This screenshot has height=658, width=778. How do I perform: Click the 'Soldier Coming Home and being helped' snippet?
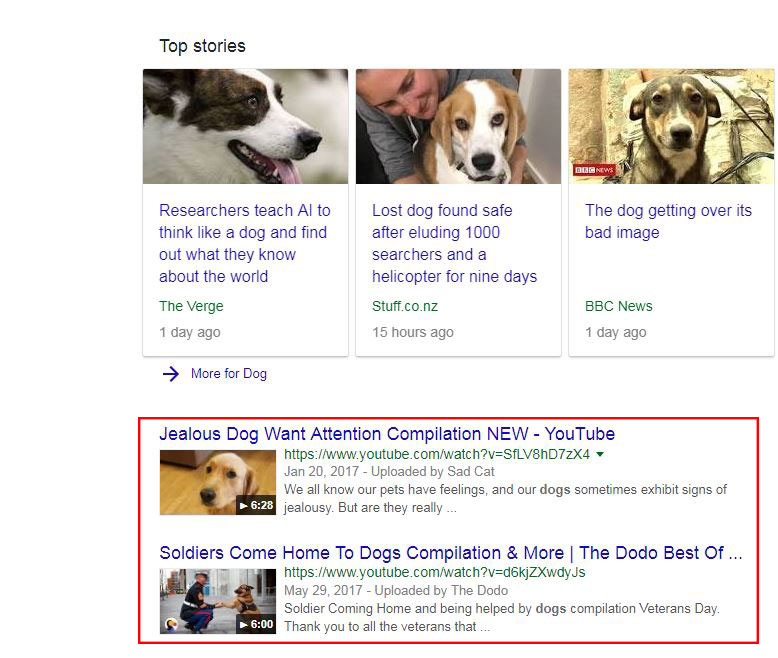point(502,618)
